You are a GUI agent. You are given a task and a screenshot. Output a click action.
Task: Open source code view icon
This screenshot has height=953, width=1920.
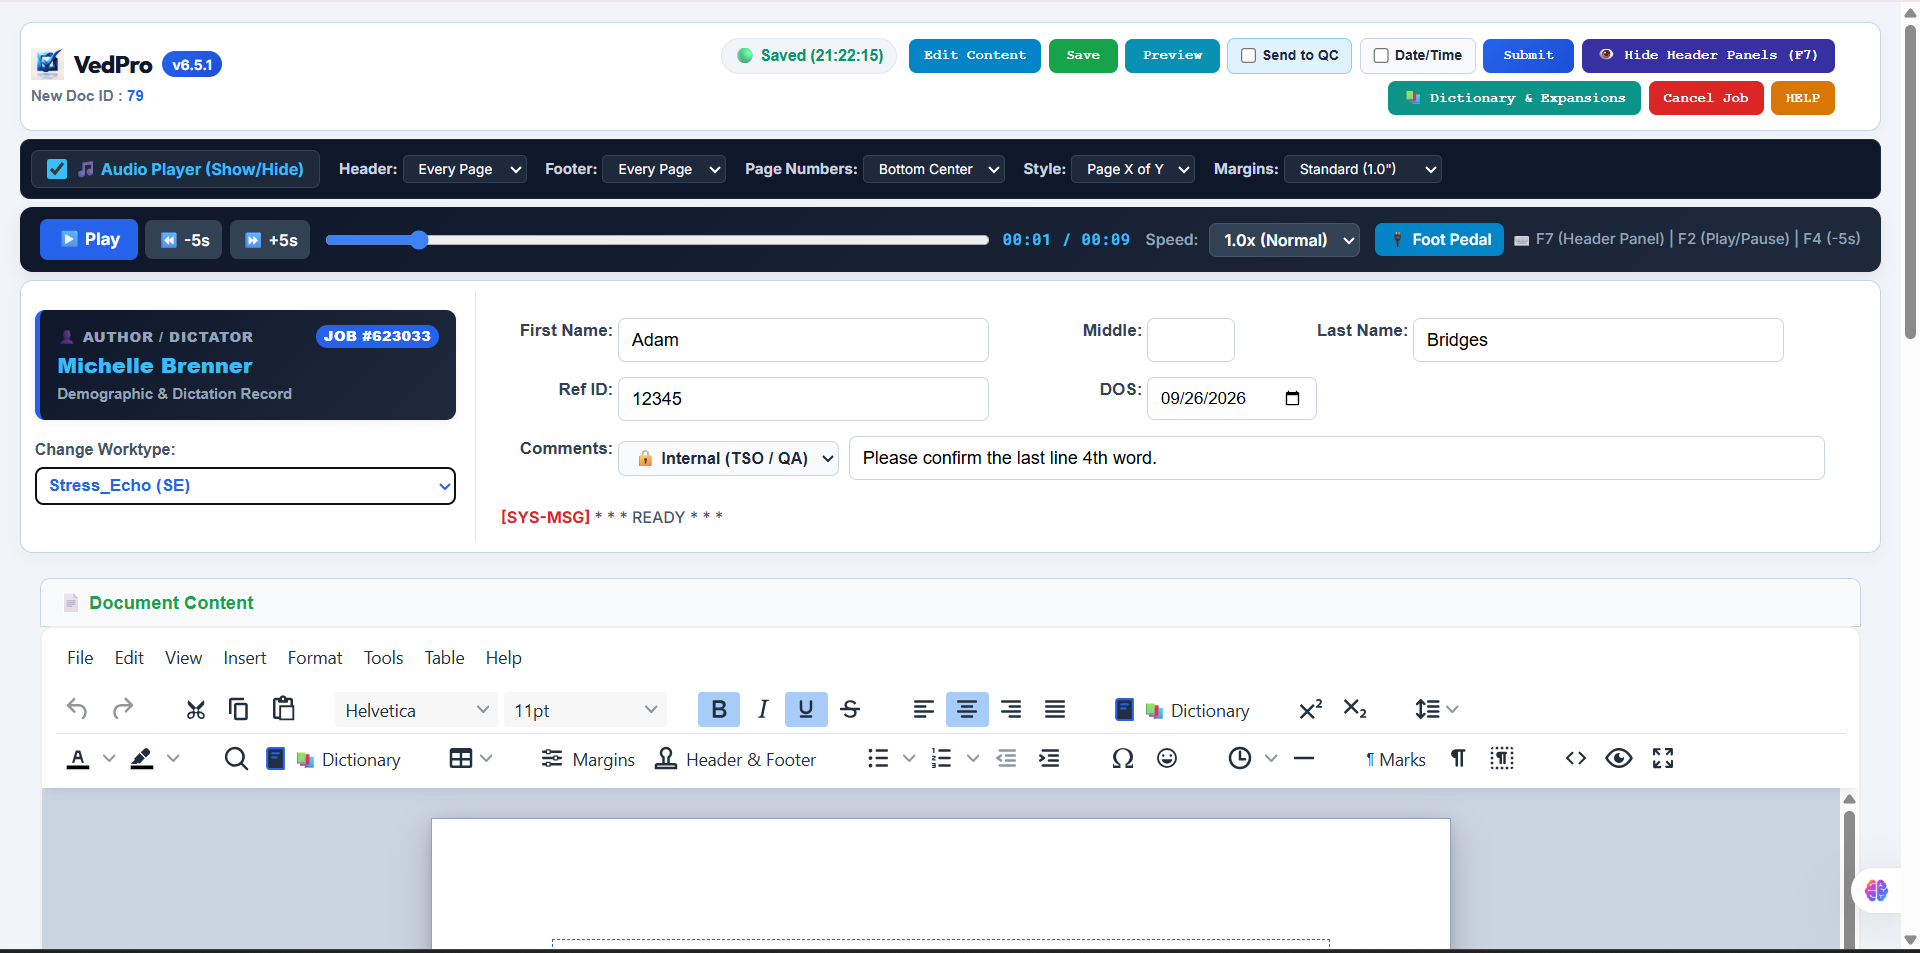point(1576,759)
